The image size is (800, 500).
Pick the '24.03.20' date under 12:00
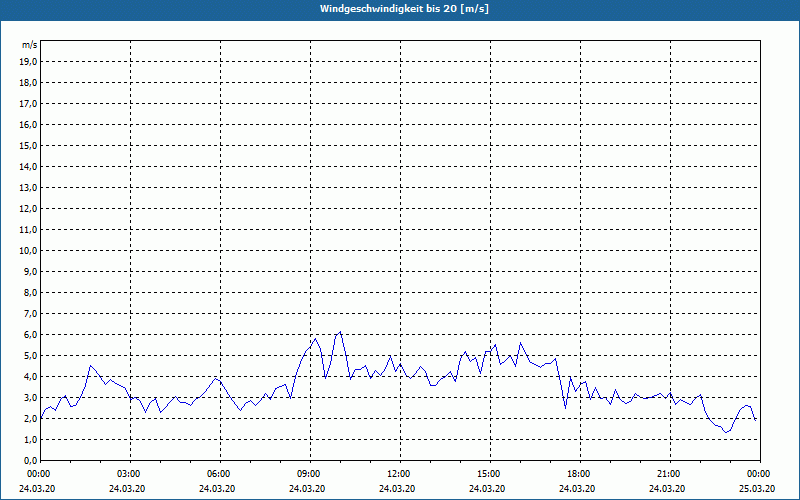pos(397,489)
